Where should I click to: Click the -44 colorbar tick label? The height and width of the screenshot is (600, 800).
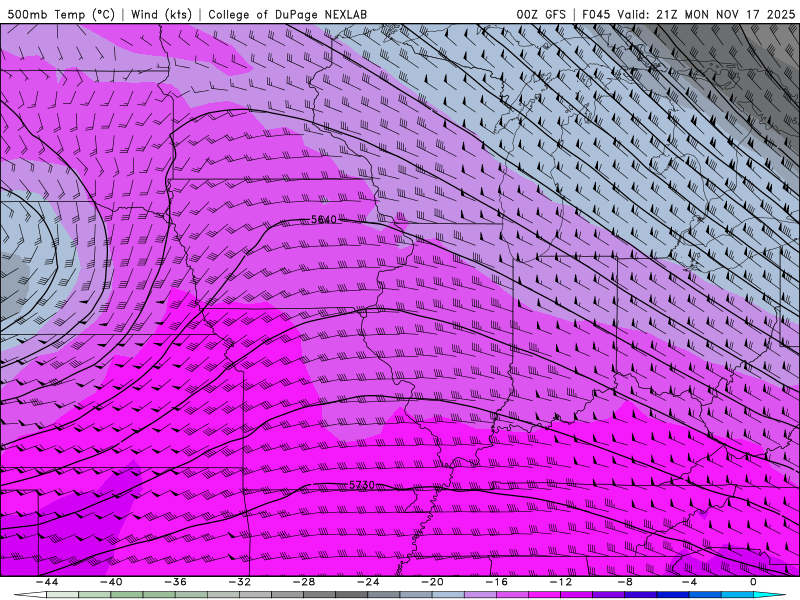click(47, 582)
